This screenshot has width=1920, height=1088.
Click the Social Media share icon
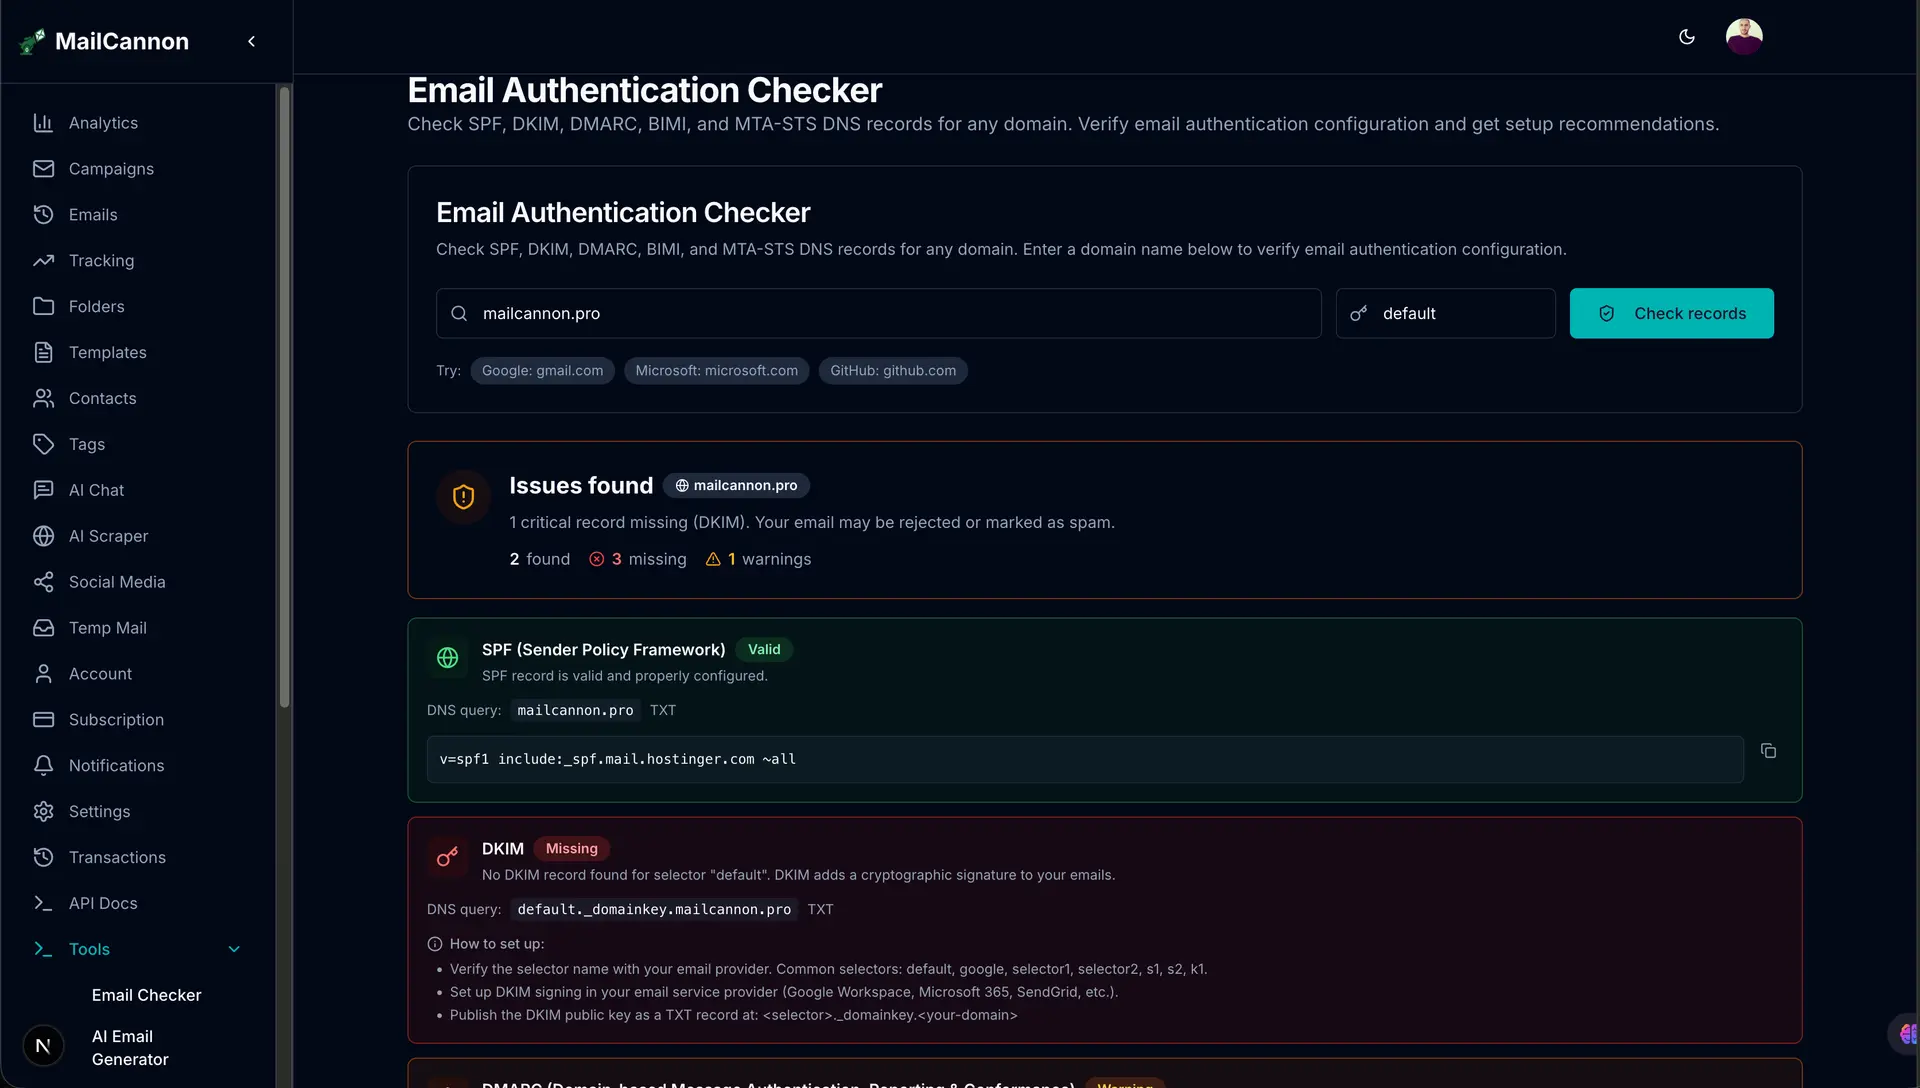[x=43, y=582]
